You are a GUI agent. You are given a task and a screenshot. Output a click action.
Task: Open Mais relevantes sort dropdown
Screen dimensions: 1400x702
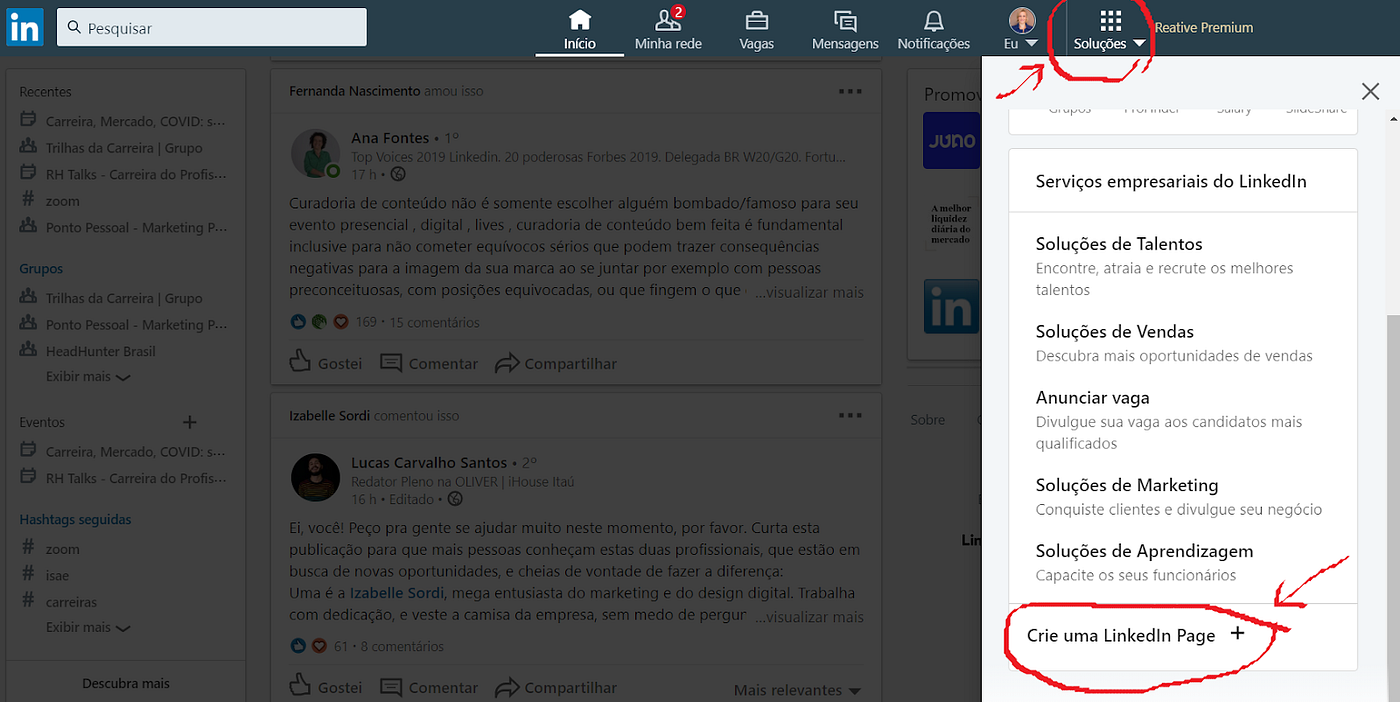[x=797, y=690]
